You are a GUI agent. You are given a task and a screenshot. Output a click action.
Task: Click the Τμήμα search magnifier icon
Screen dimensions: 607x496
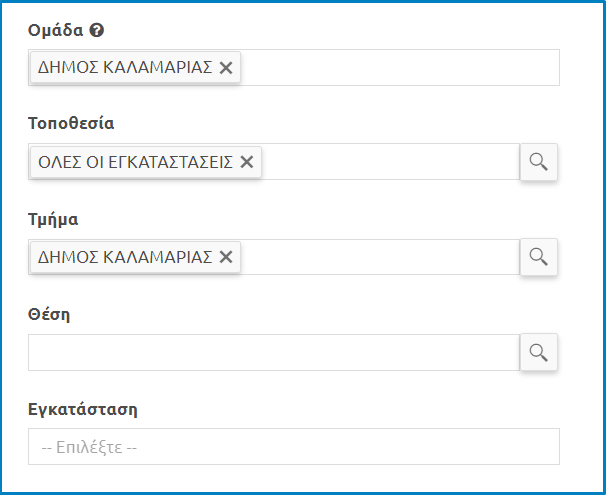pyautogui.click(x=538, y=257)
